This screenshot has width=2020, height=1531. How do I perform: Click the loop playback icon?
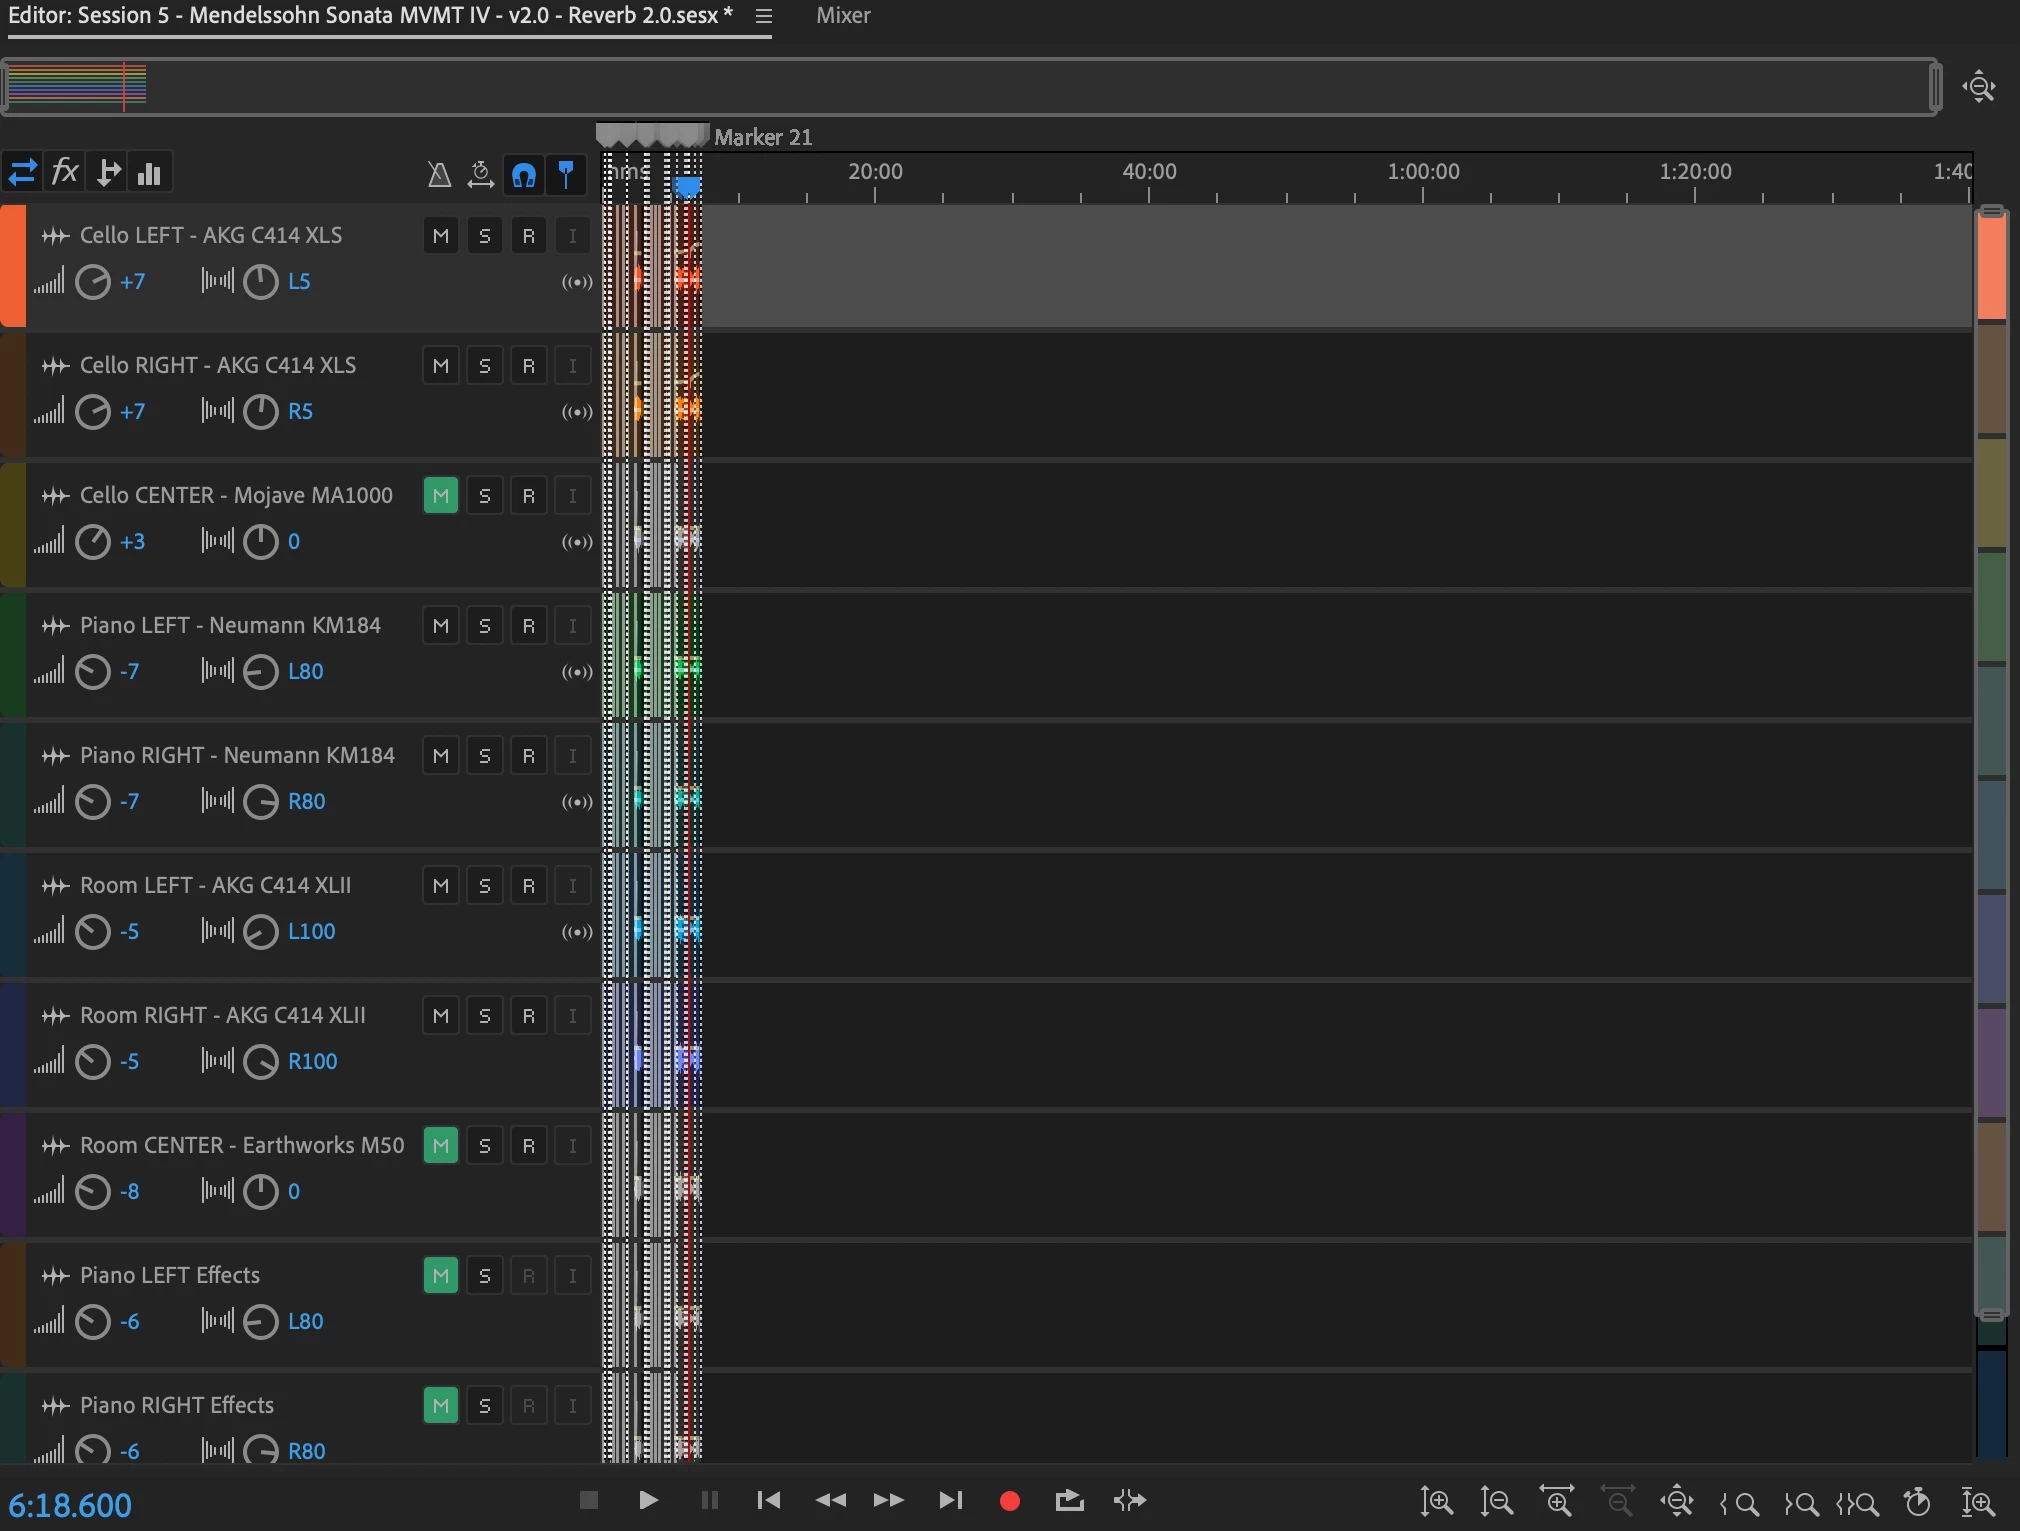pos(1069,1500)
